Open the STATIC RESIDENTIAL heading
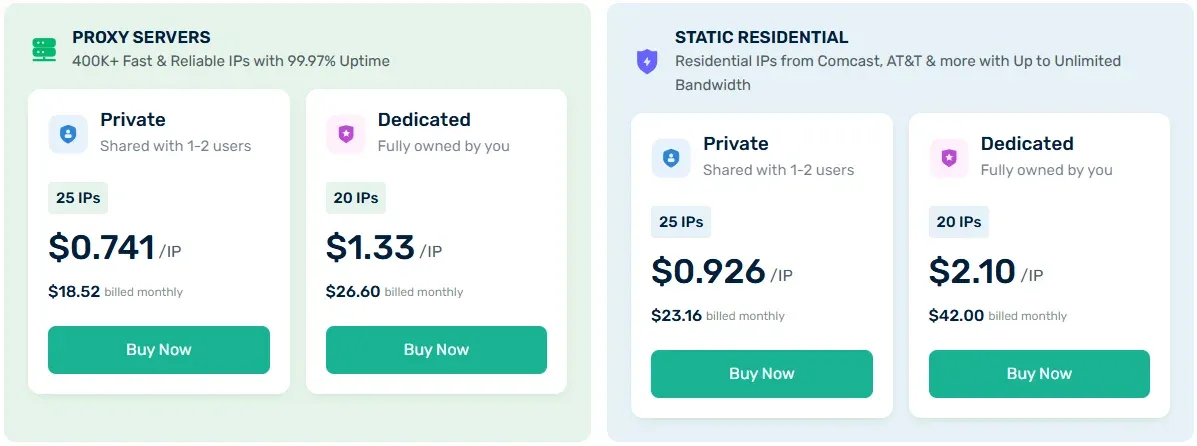 point(761,37)
